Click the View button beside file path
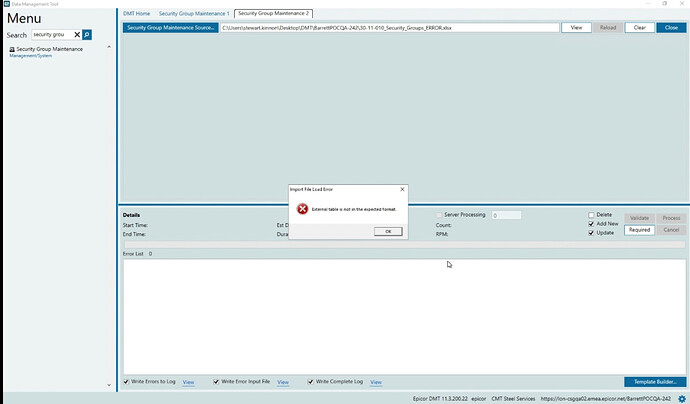This screenshot has width=690, height=404. pos(576,28)
